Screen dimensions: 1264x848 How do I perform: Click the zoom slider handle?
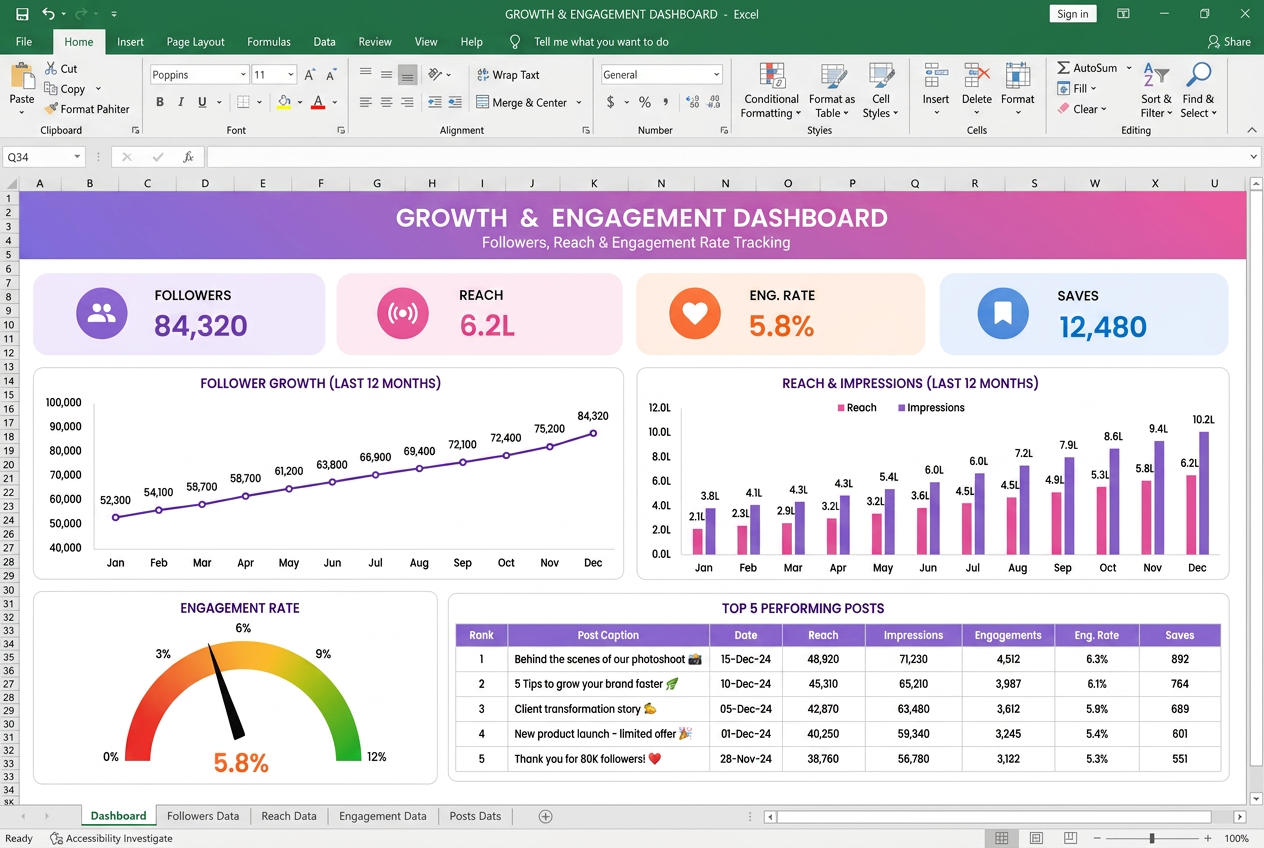pos(1152,838)
